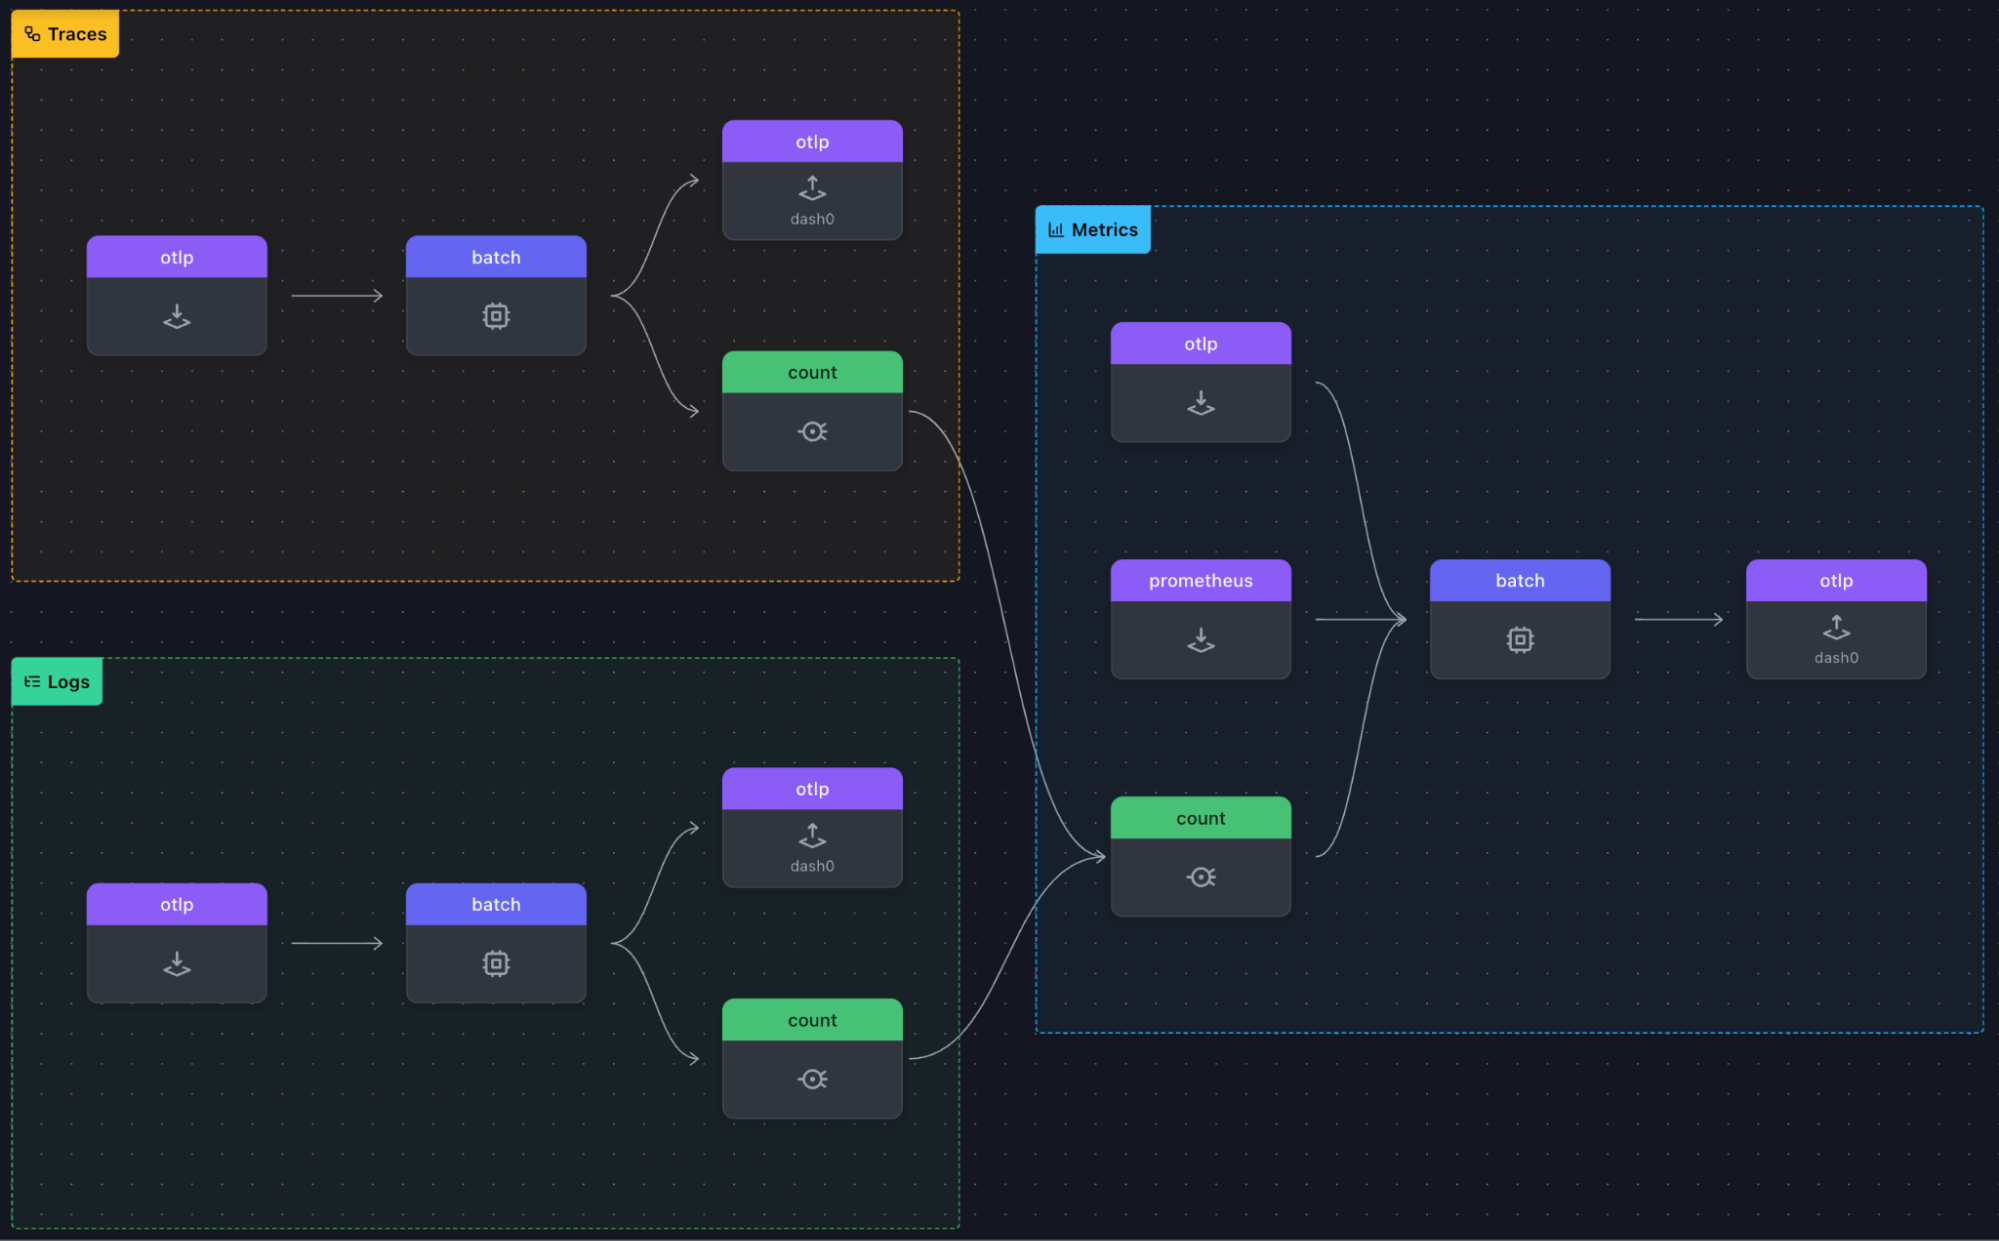This screenshot has height=1241, width=1999.
Task: Click the prometheus receiver download icon
Action: coord(1200,640)
